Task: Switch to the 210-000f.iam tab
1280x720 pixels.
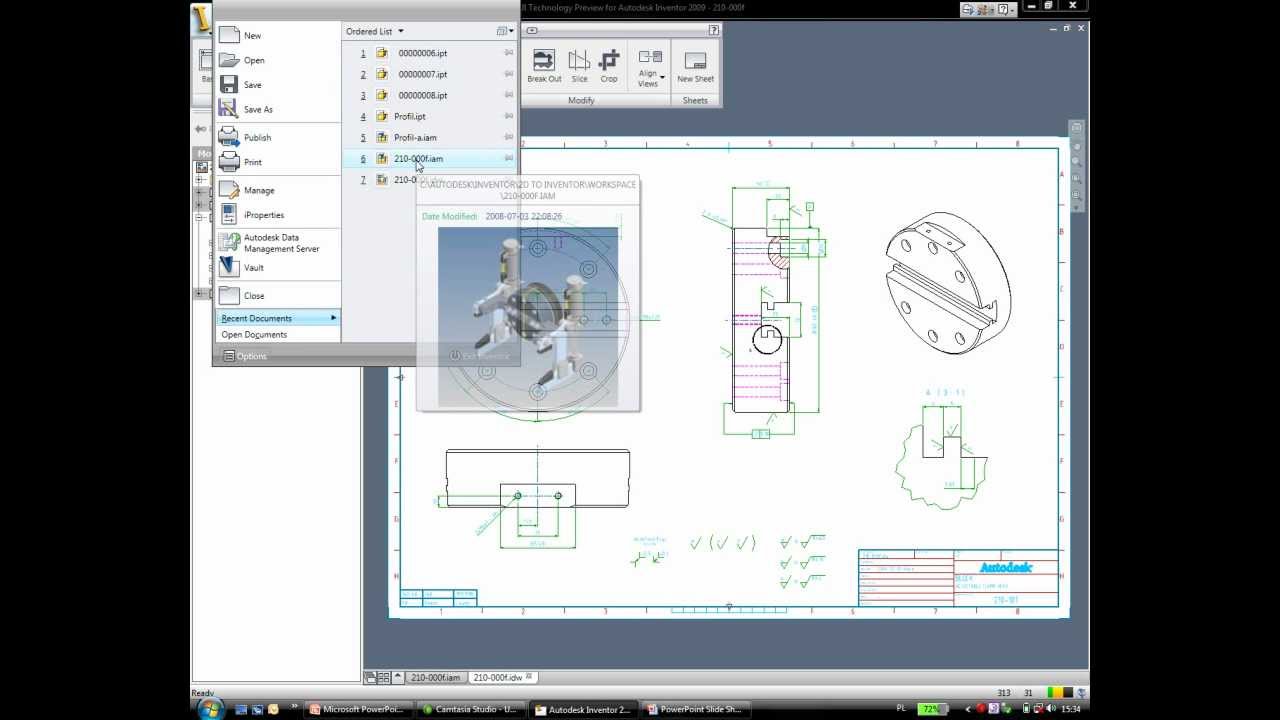Action: click(434, 677)
